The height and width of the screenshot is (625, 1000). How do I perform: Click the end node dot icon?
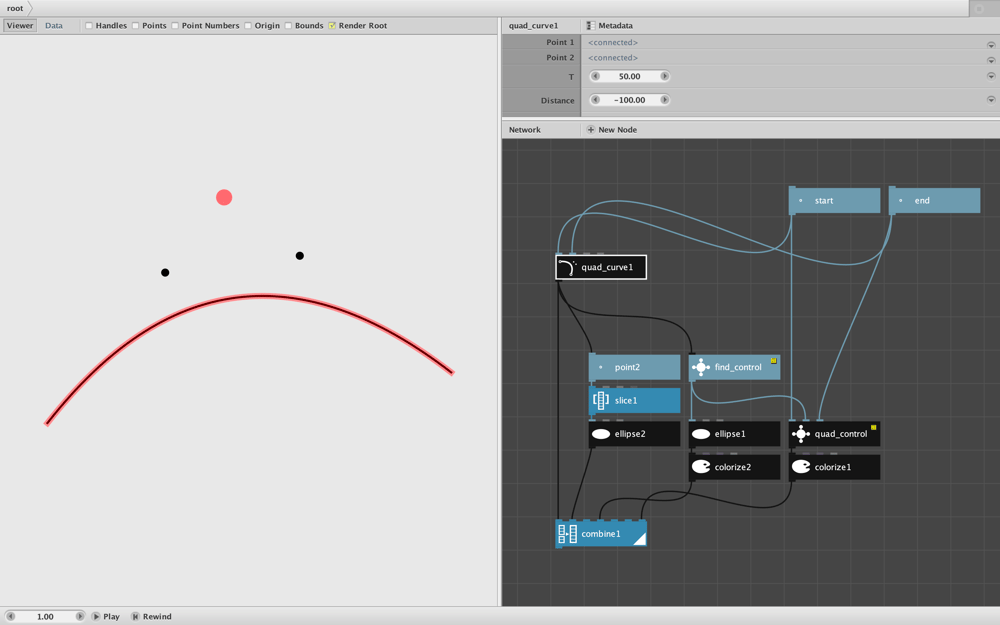[901, 200]
